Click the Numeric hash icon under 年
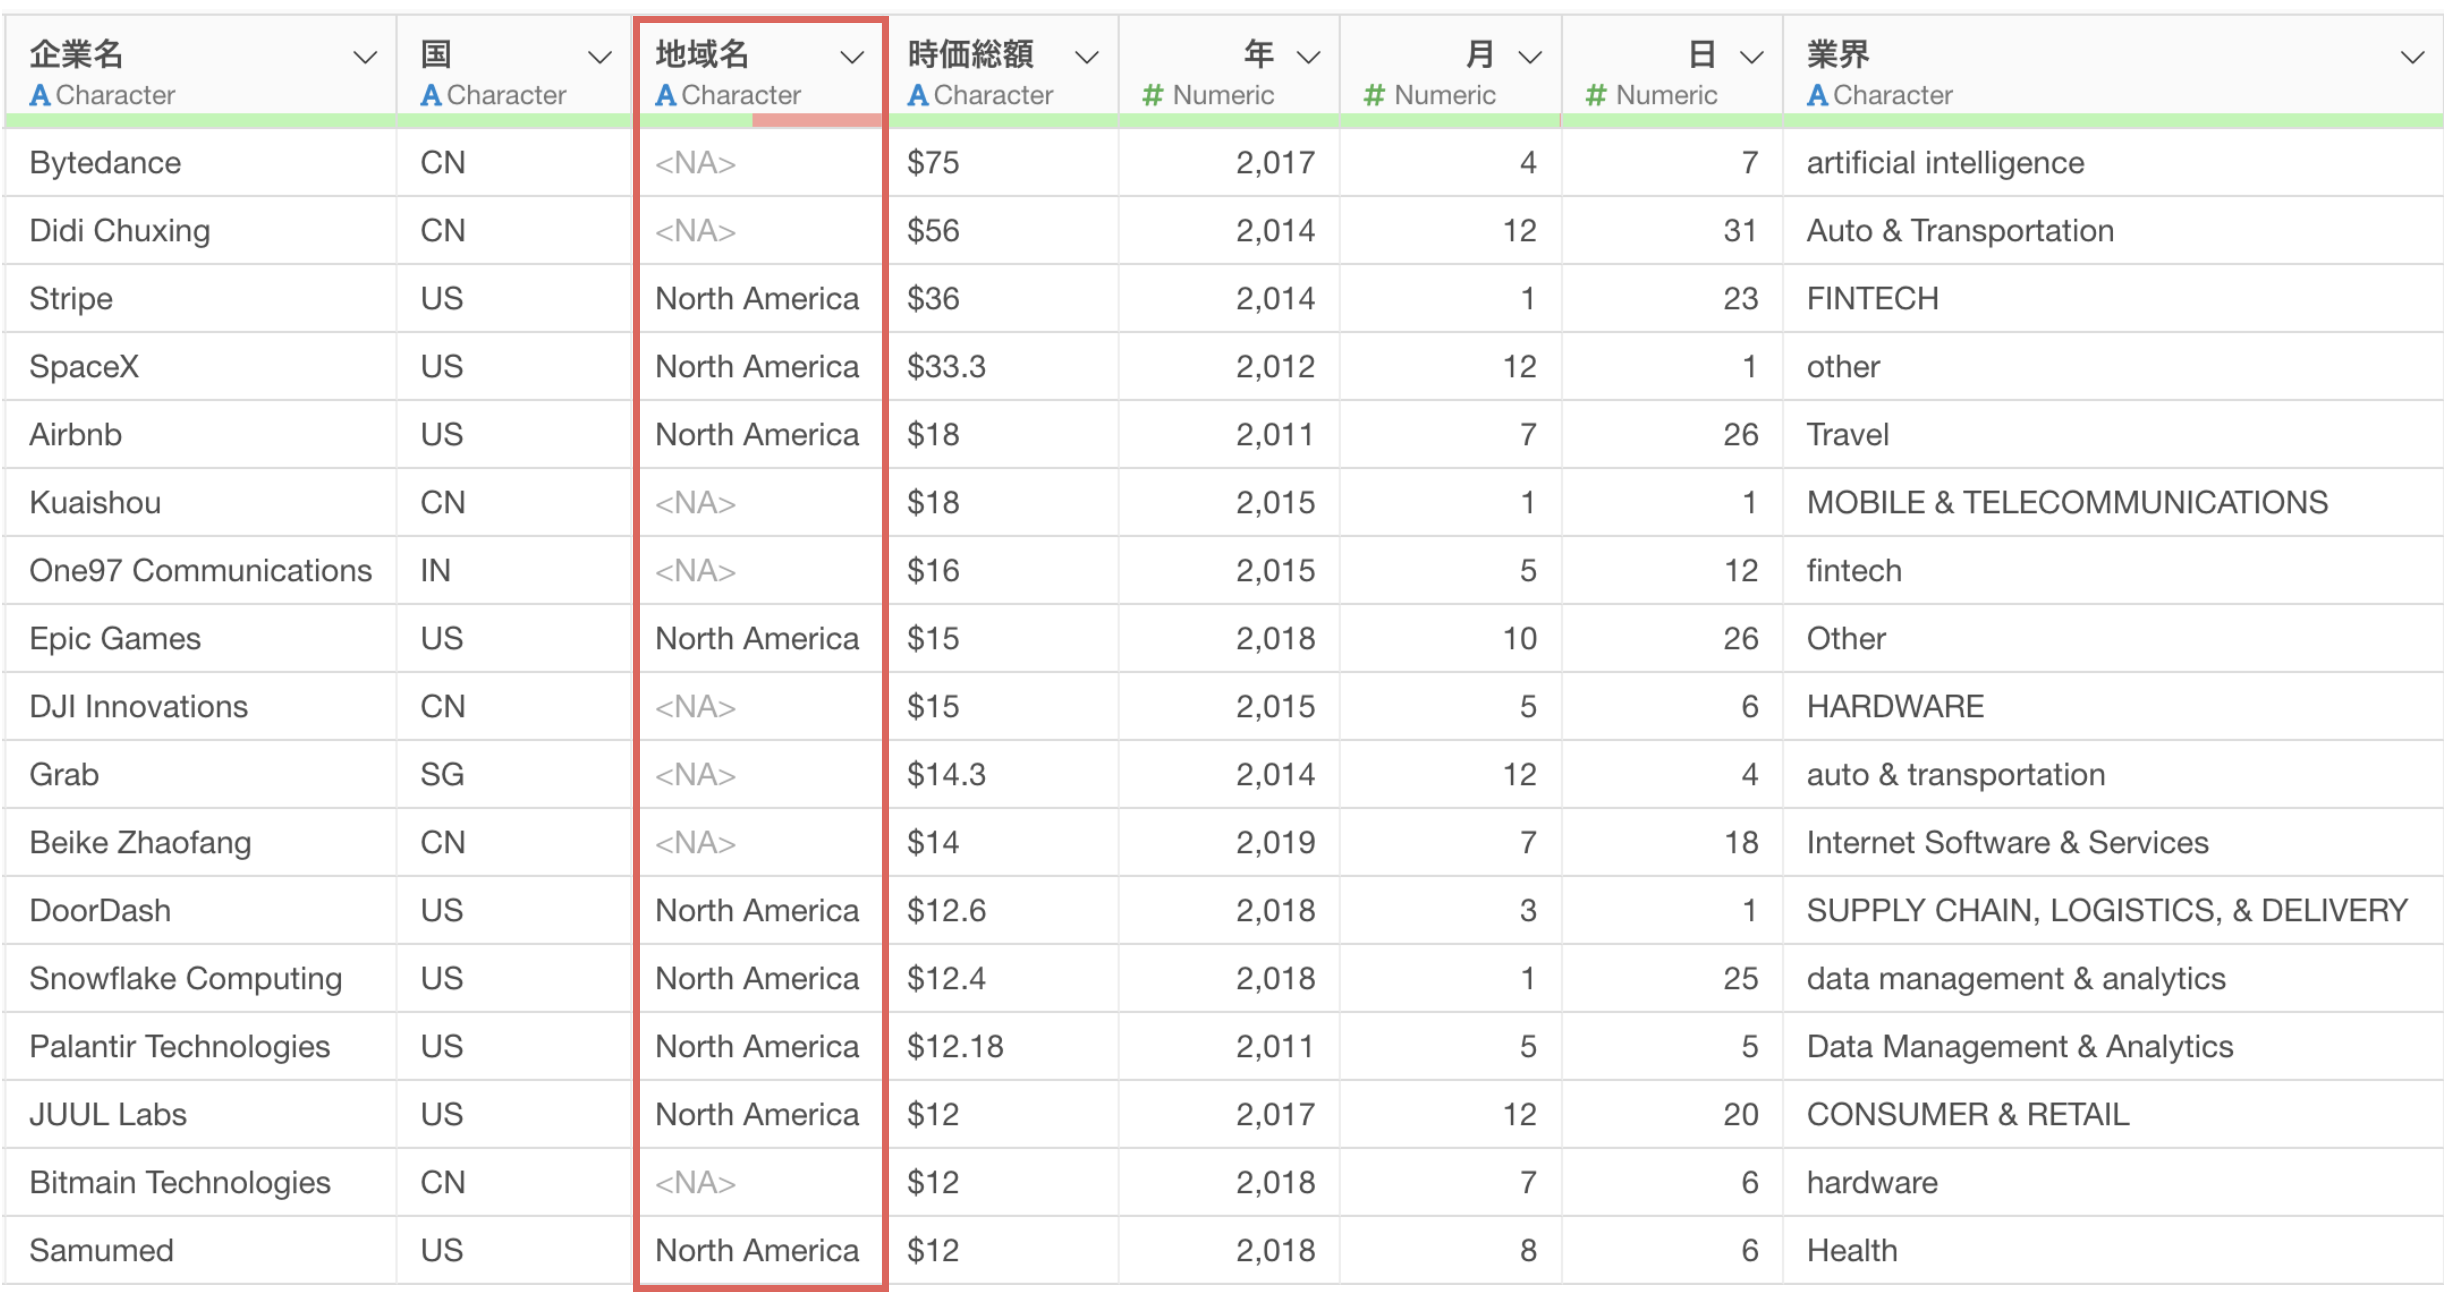The width and height of the screenshot is (2452, 1304). tap(1153, 95)
